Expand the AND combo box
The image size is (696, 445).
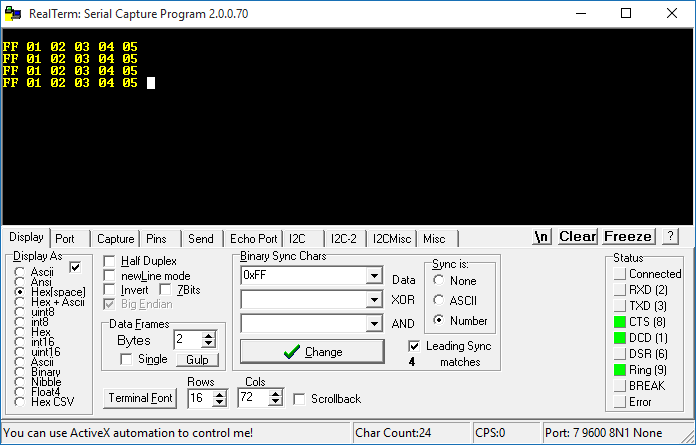click(374, 323)
